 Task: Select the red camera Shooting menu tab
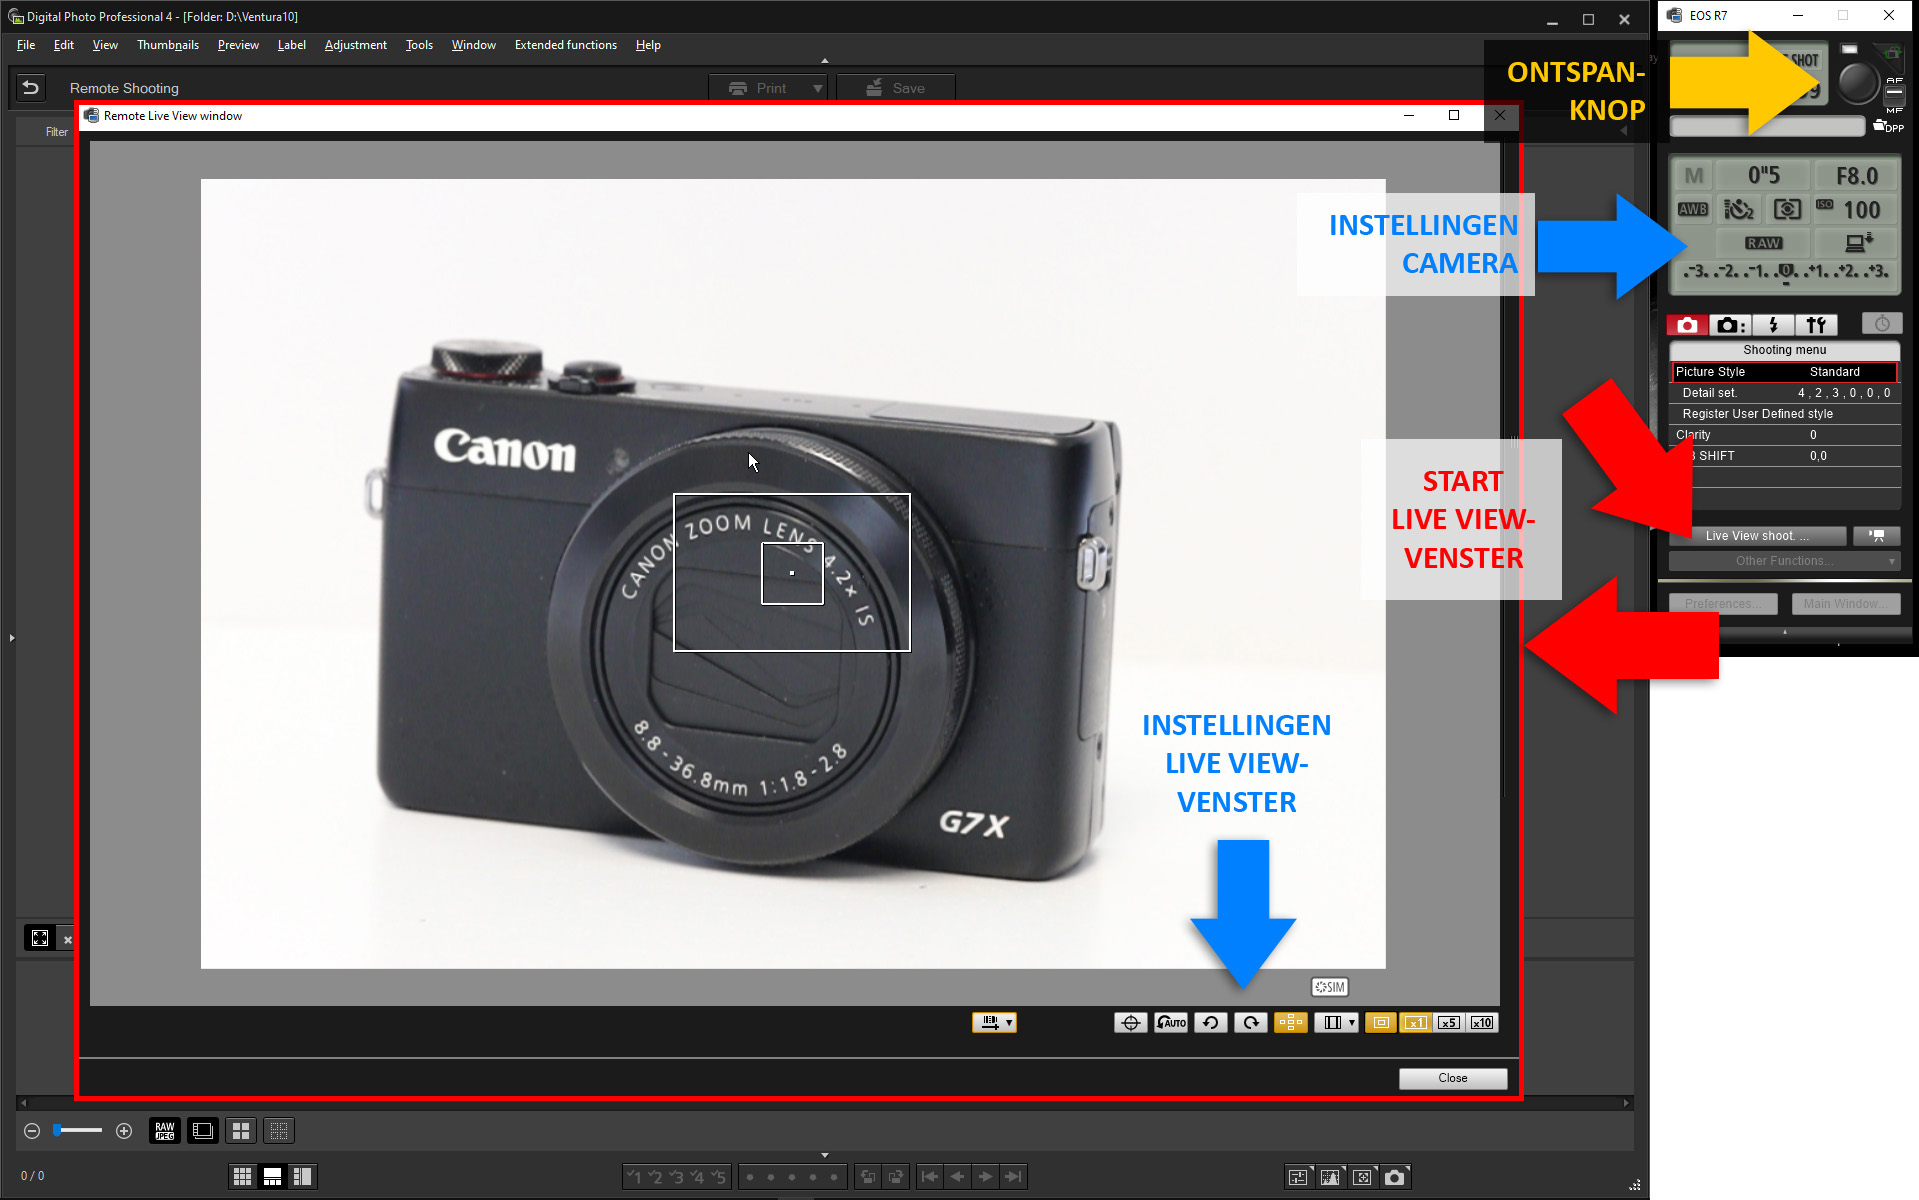pyautogui.click(x=1688, y=325)
